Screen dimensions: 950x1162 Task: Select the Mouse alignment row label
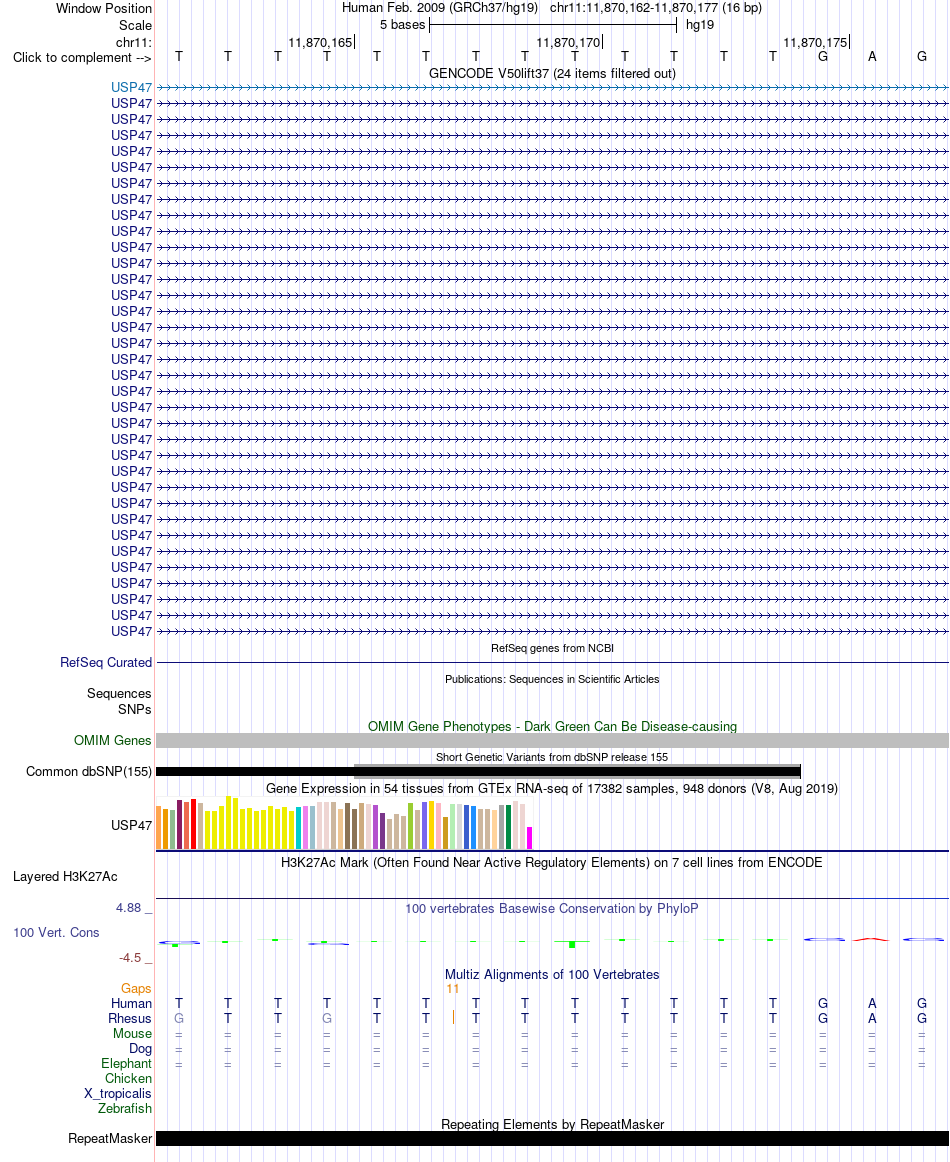(132, 1034)
